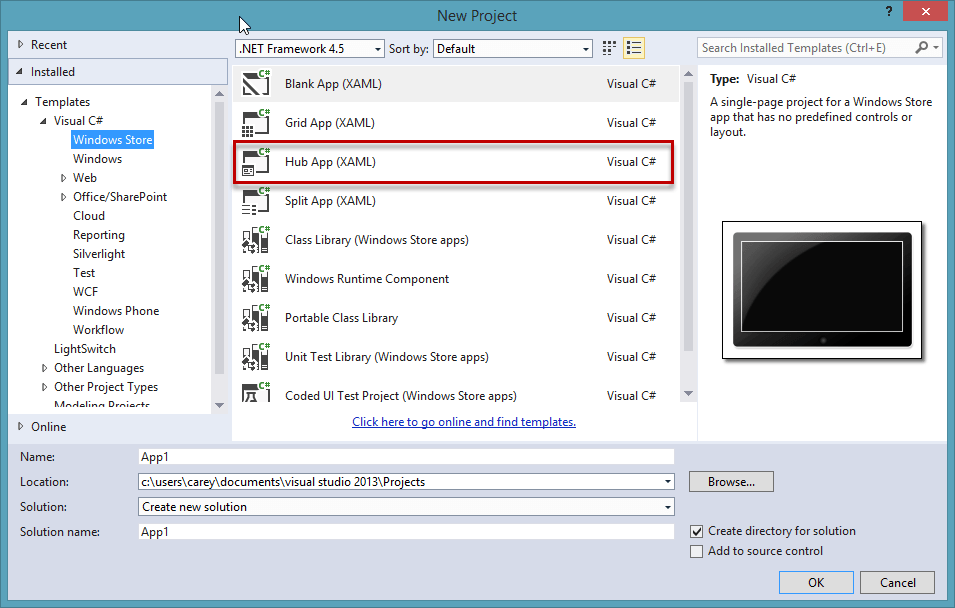Select the Cloud tree item
The width and height of the screenshot is (955, 608).
89,216
